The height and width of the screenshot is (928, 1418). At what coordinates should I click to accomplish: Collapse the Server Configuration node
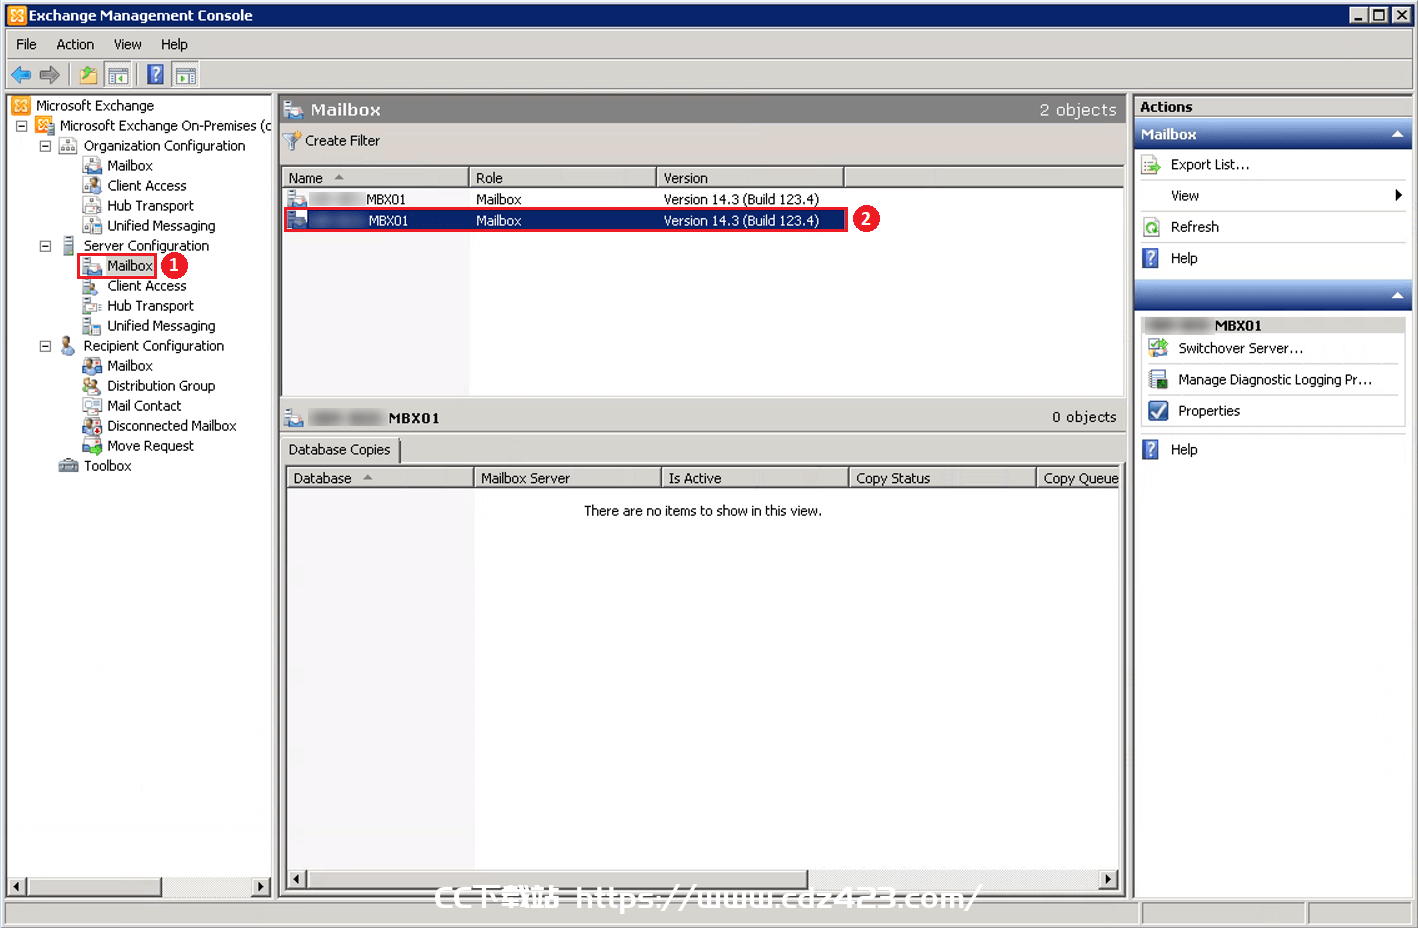point(45,246)
